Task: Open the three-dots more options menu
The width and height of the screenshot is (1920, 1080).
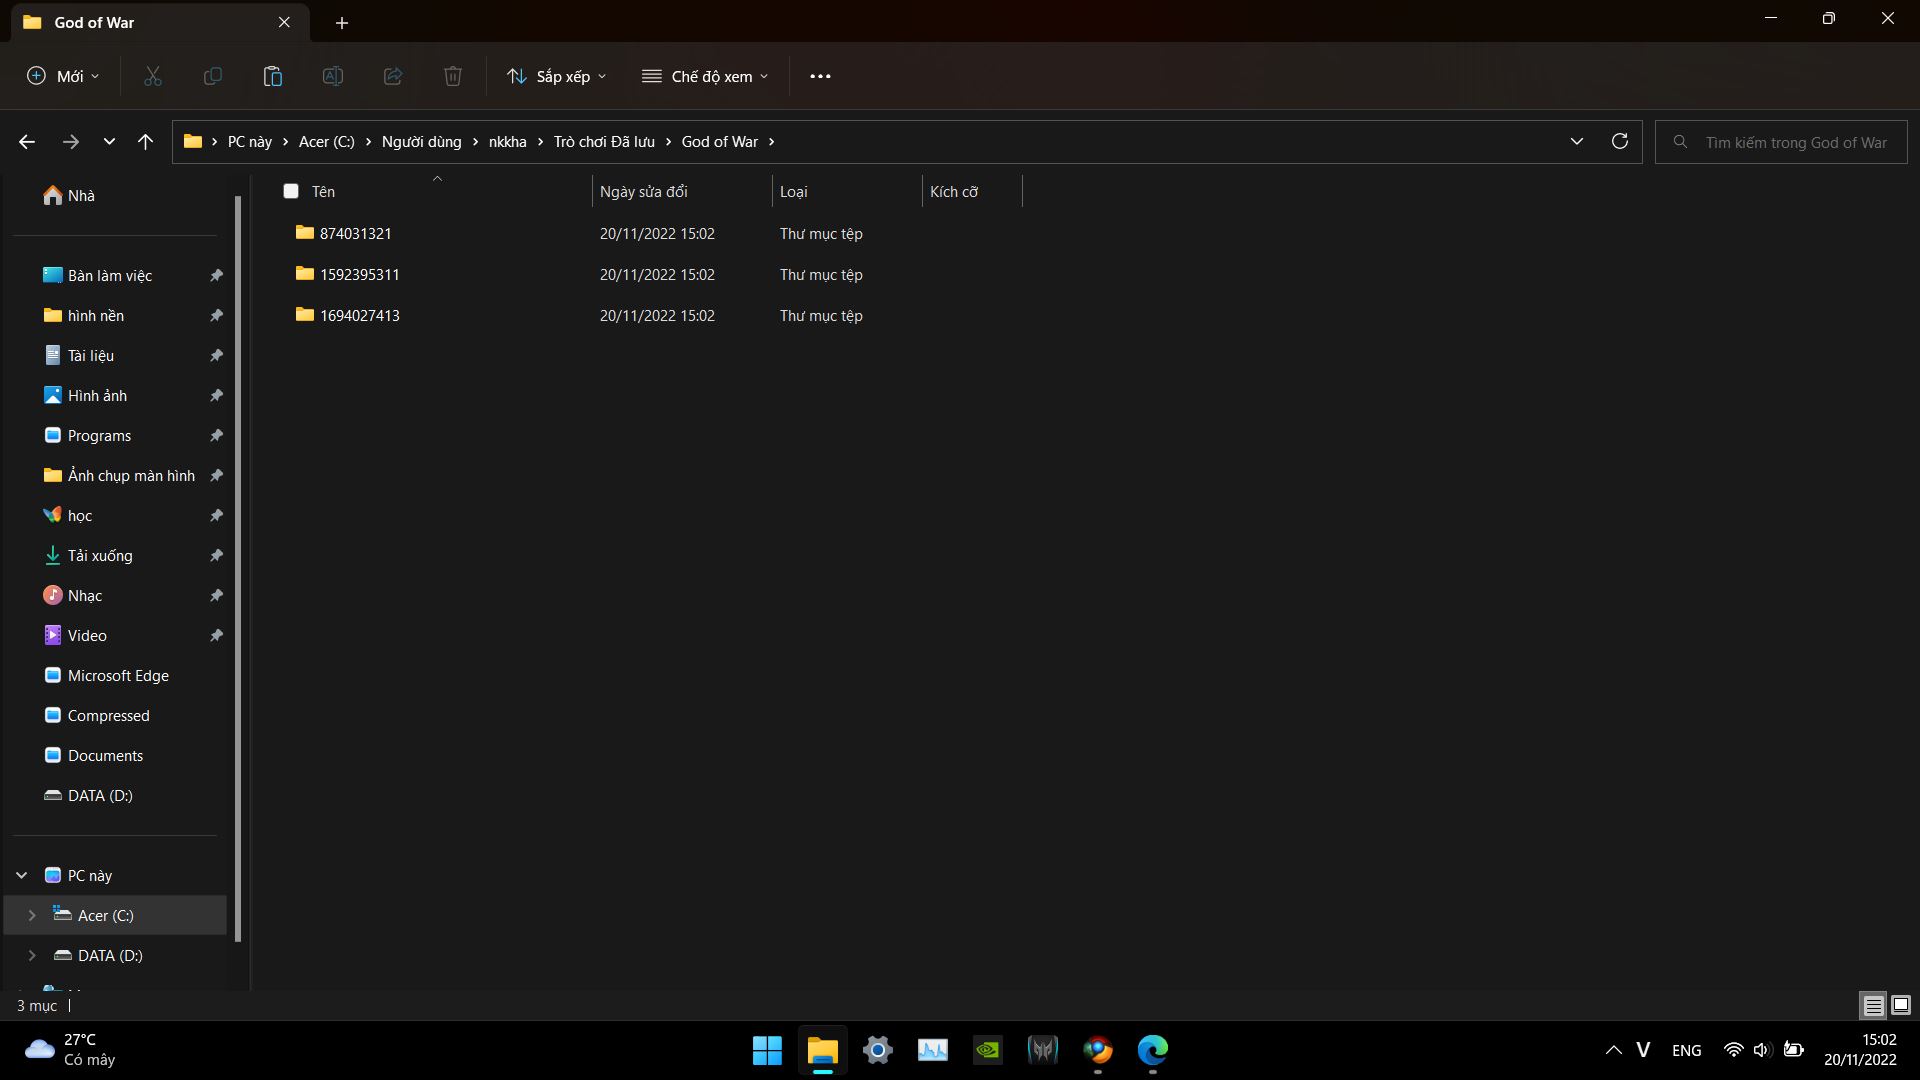Action: tap(820, 76)
